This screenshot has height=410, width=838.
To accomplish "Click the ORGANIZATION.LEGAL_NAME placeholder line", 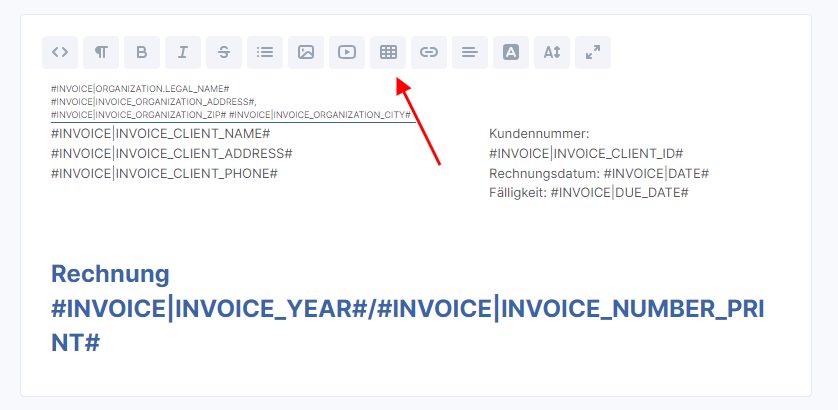I will tap(140, 89).
